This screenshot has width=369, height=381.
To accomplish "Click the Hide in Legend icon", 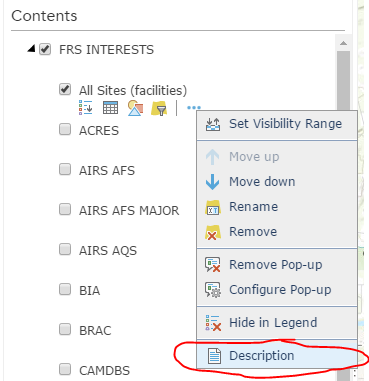I will coord(213,323).
